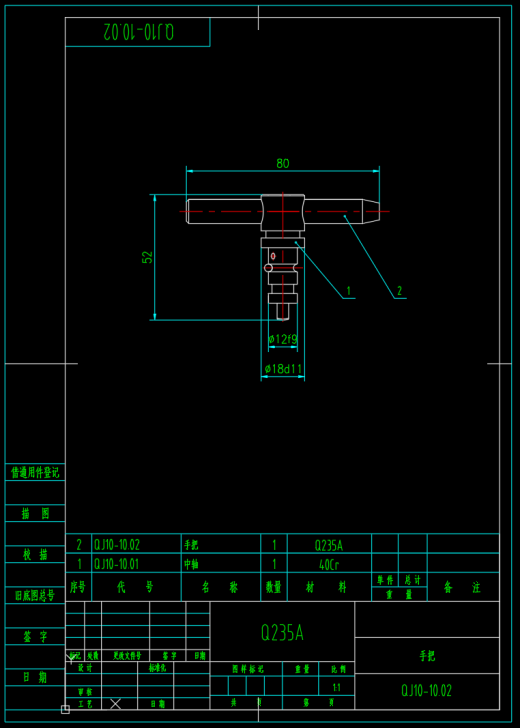
Task: Click the 设计 label in title block
Action: [85, 668]
